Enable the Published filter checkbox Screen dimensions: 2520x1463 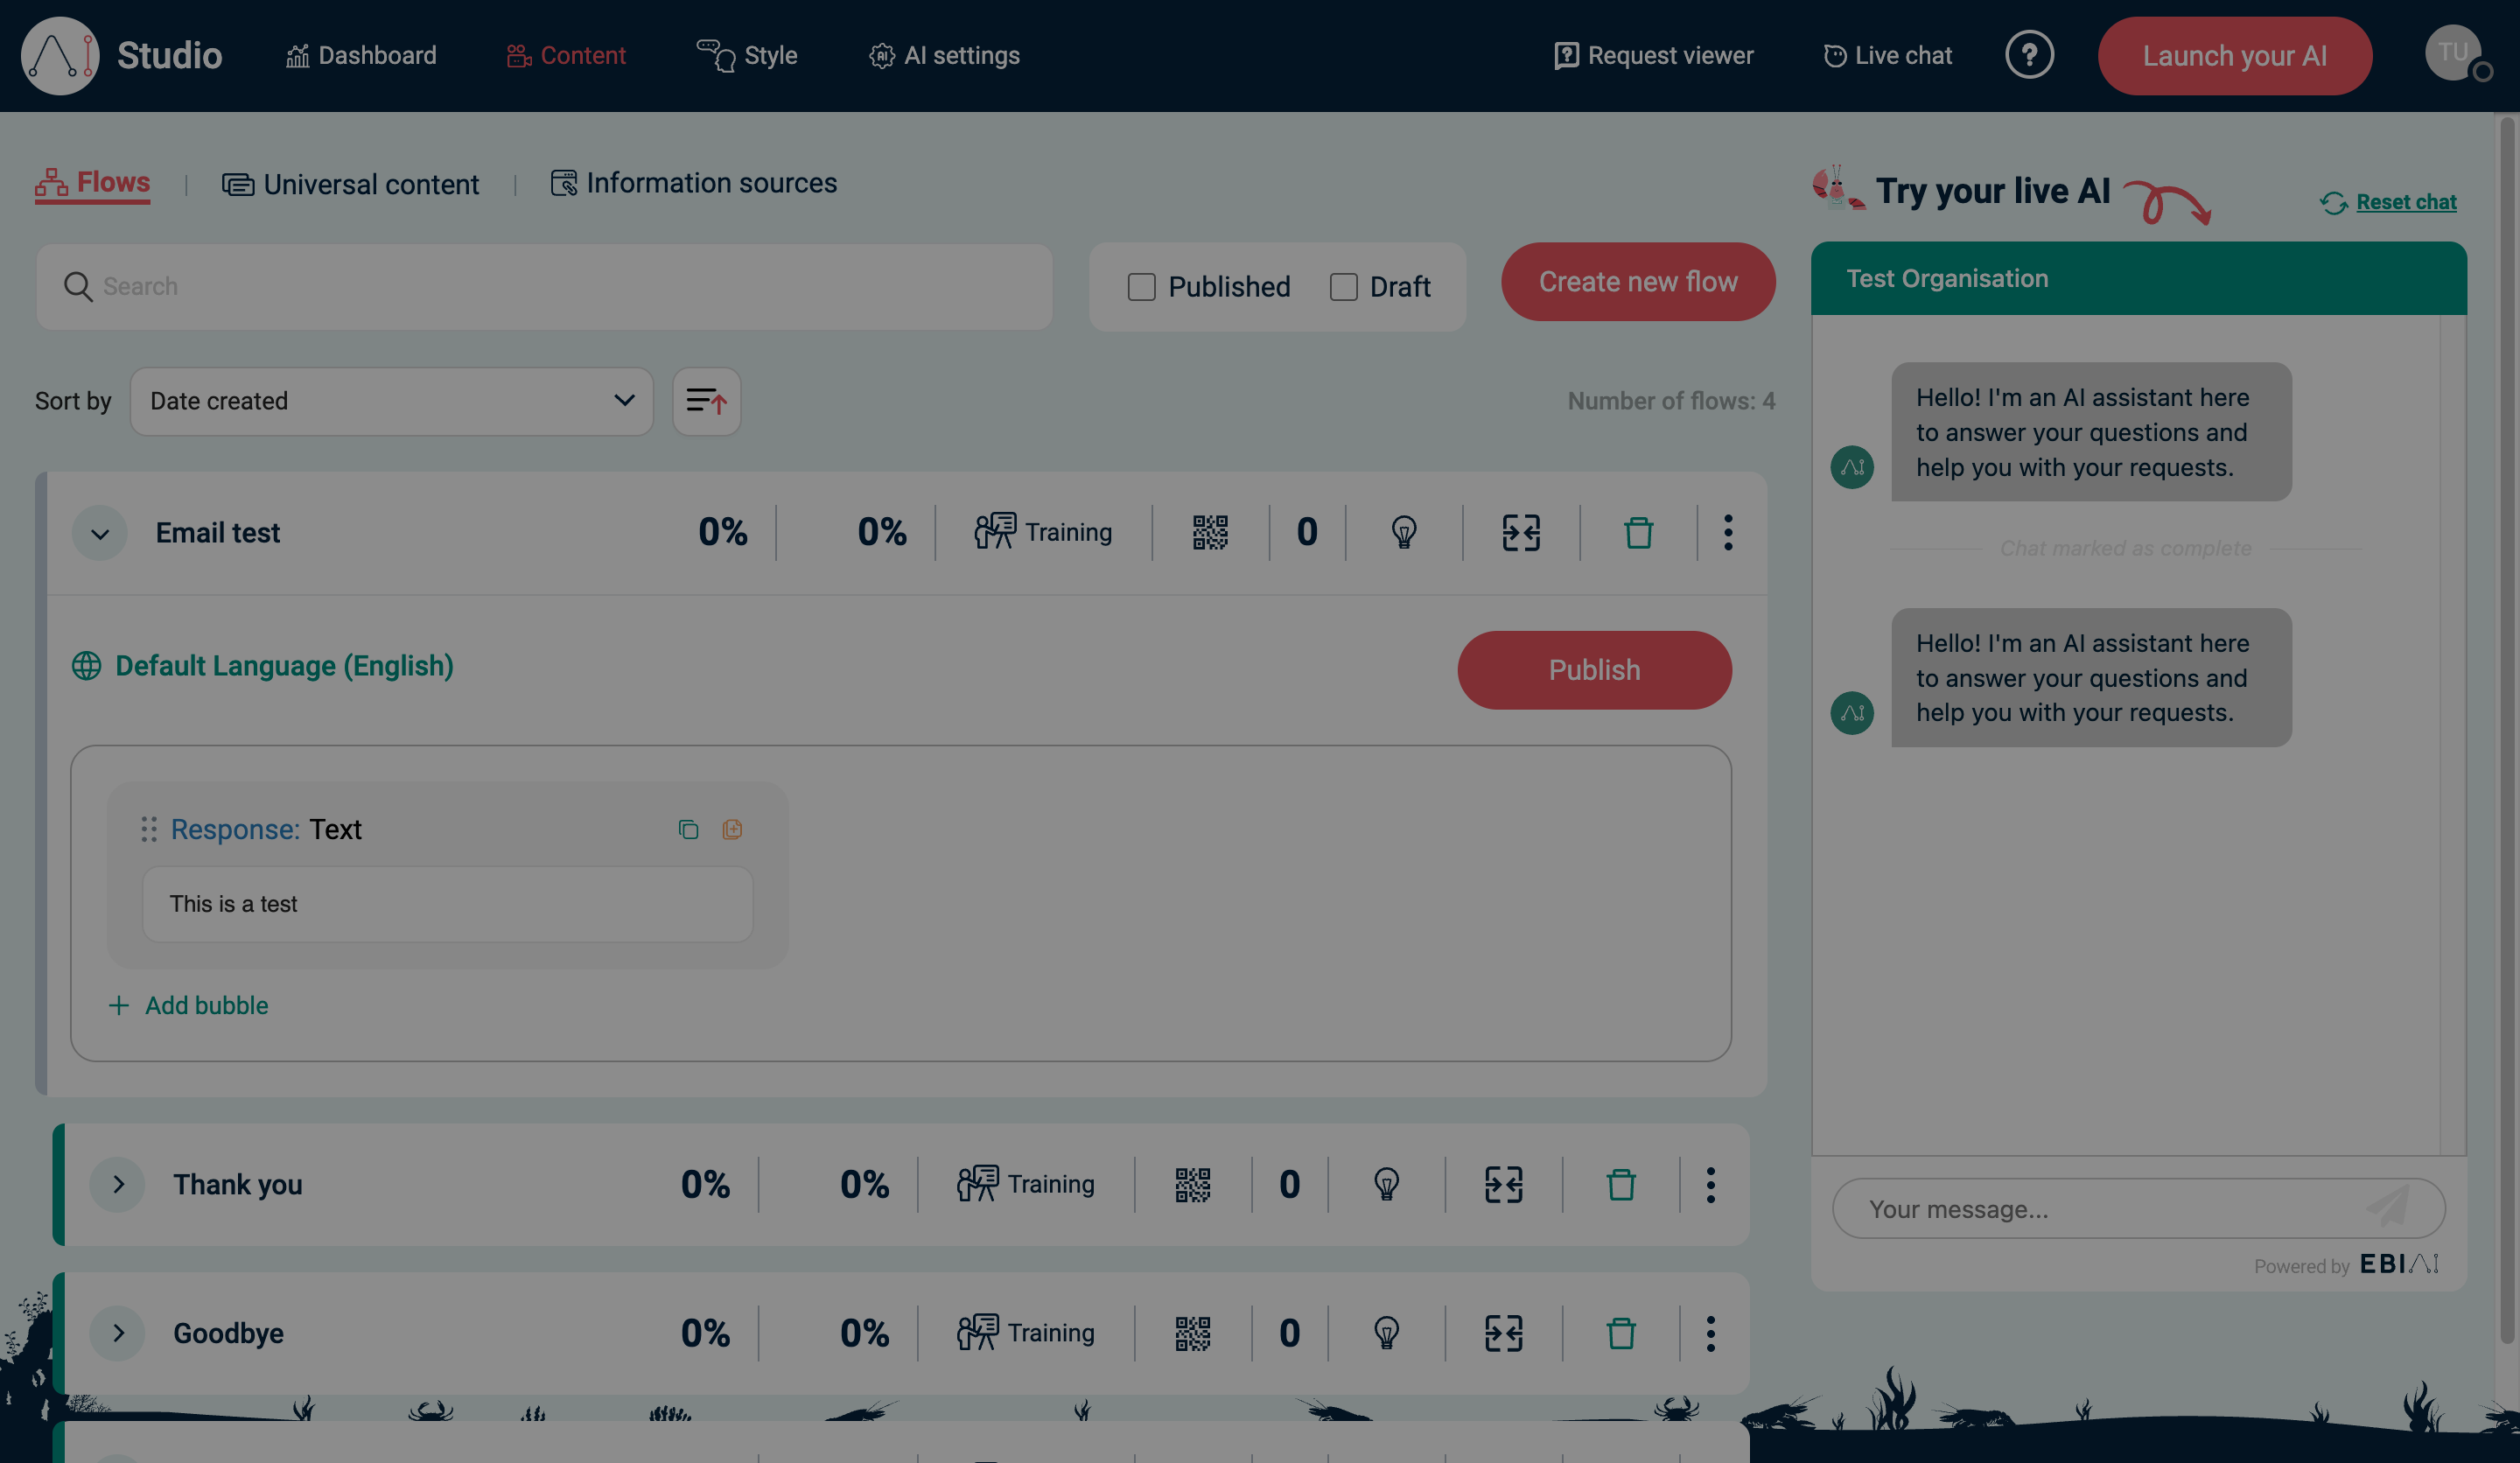tap(1141, 286)
